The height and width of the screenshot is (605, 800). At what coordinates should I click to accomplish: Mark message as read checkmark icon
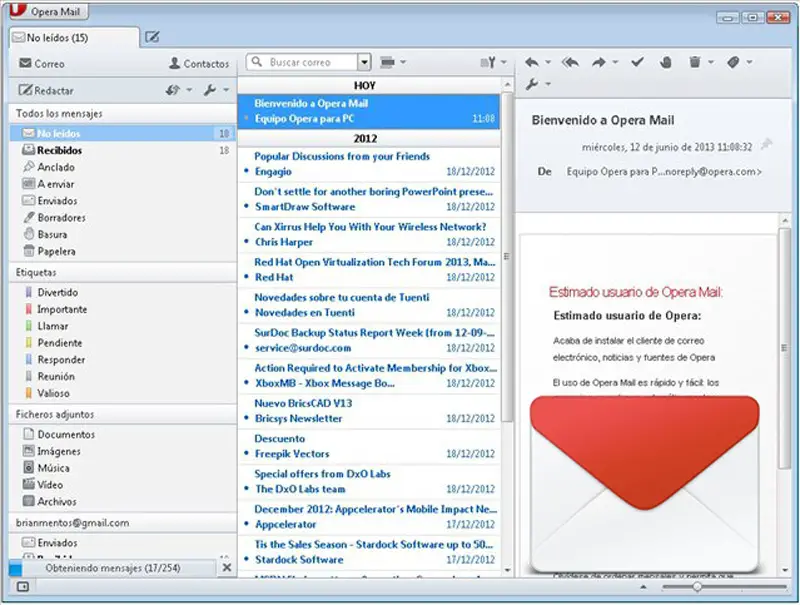click(x=637, y=62)
